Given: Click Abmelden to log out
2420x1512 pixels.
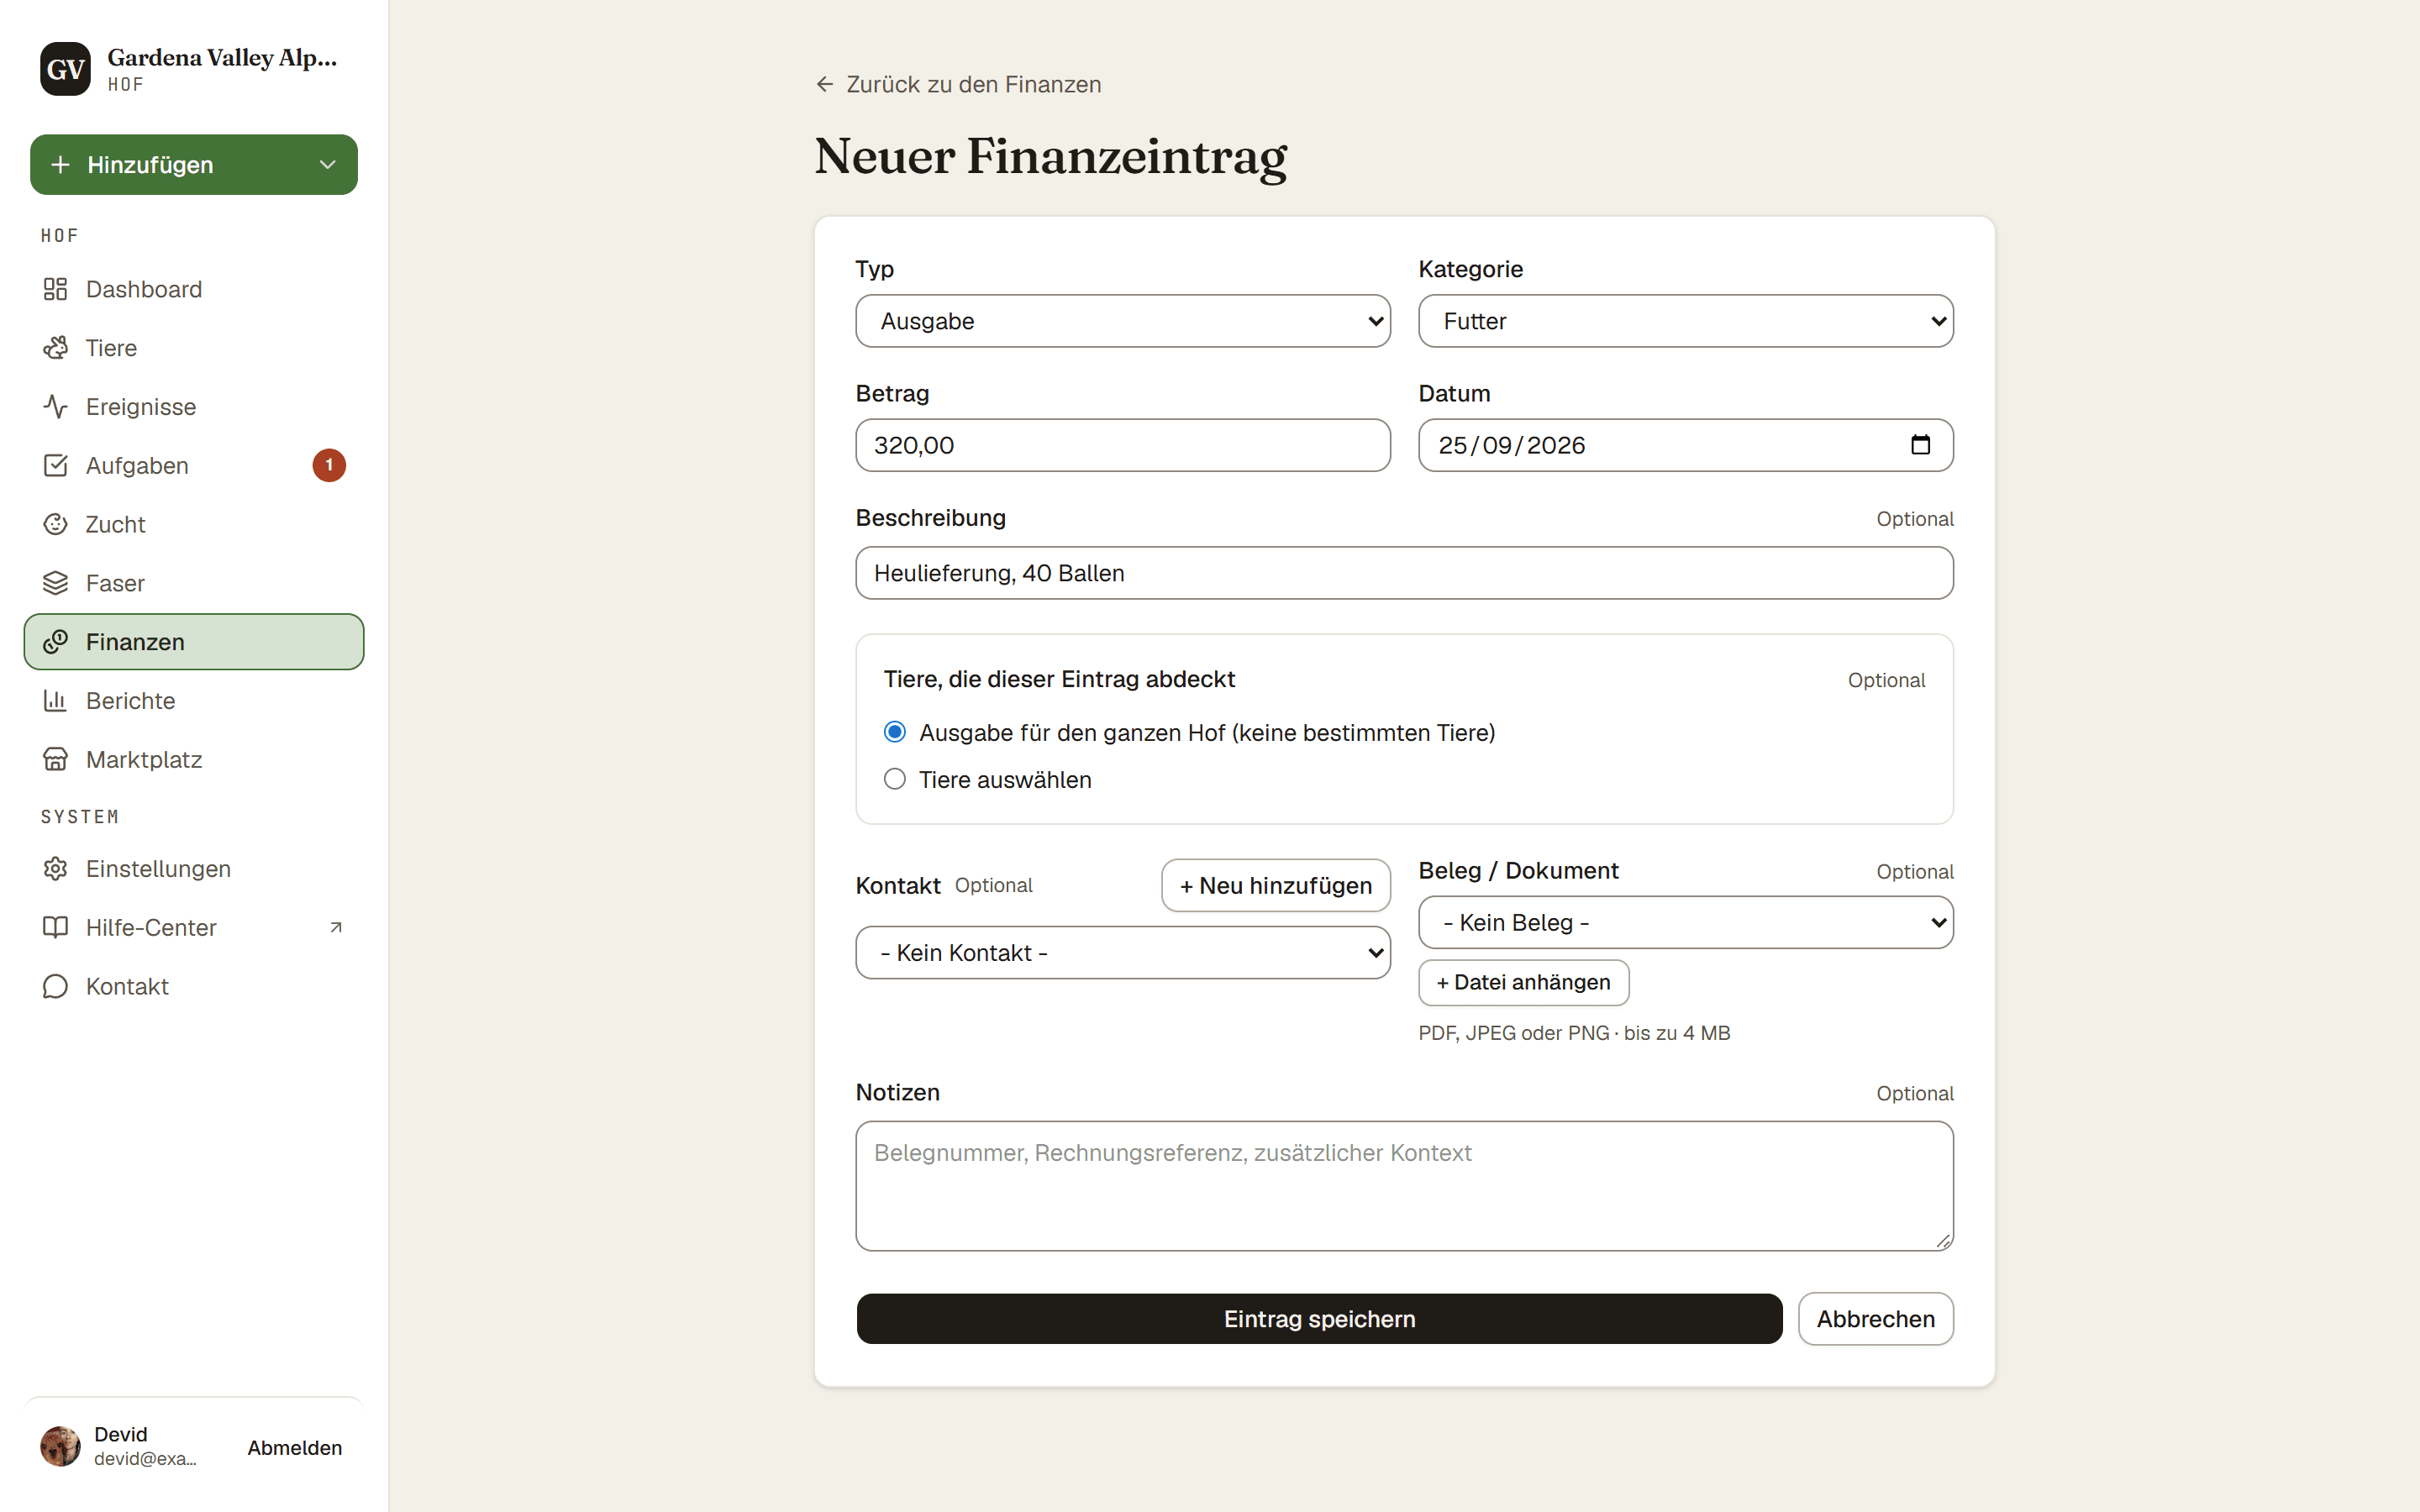Looking at the screenshot, I should [294, 1448].
